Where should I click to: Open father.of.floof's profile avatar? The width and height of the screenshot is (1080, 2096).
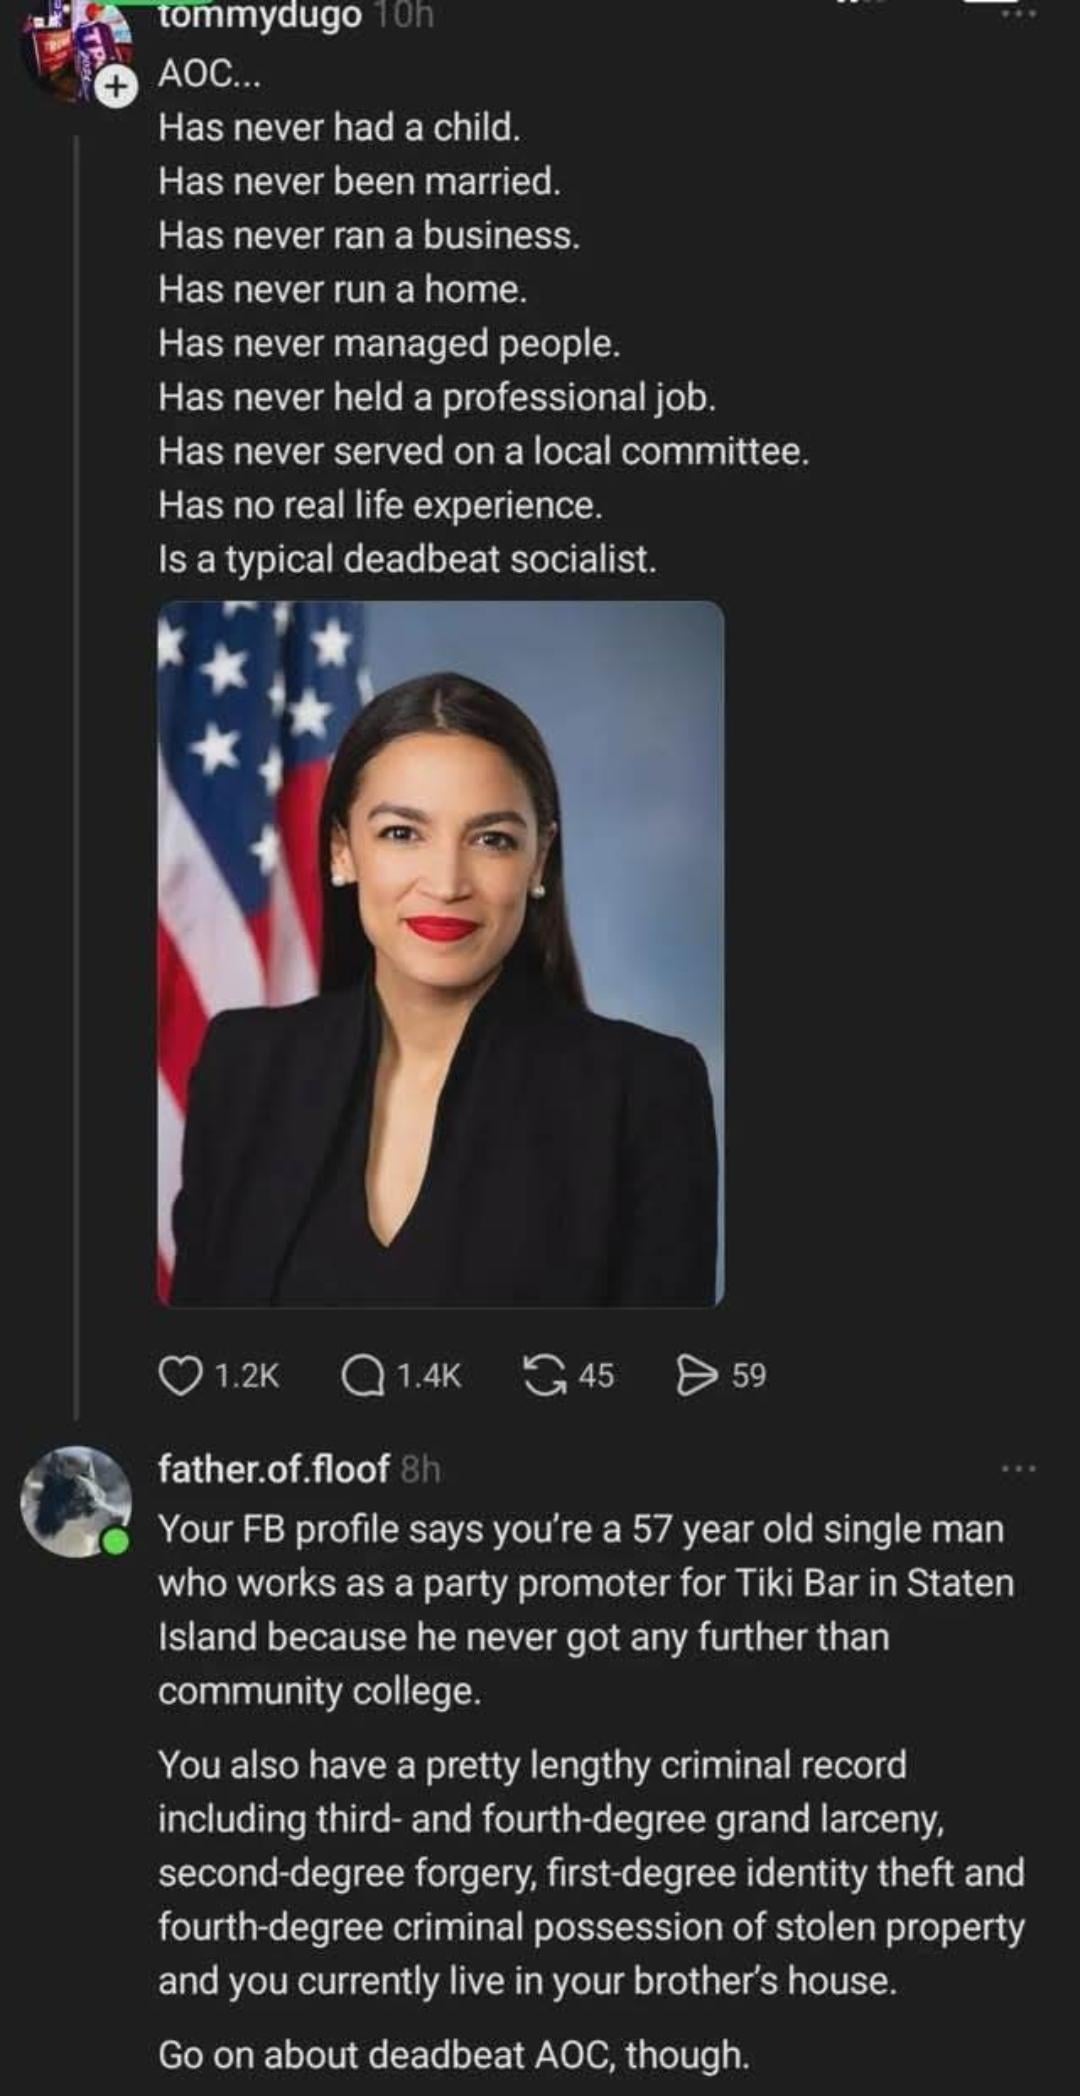[76, 1501]
